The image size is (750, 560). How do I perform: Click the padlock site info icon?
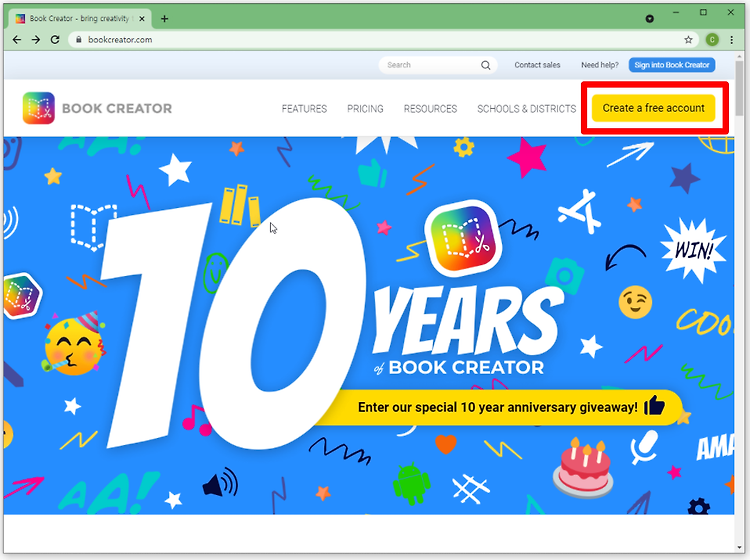click(79, 40)
